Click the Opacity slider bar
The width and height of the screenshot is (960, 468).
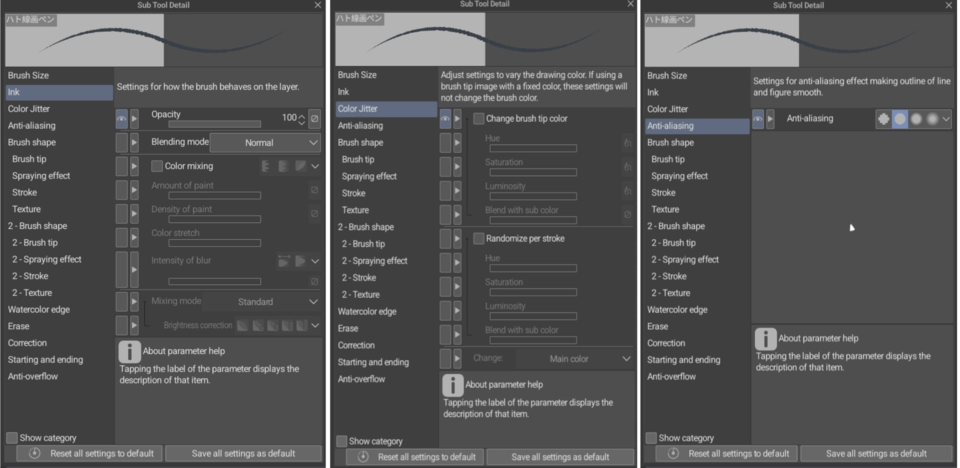tap(215, 124)
